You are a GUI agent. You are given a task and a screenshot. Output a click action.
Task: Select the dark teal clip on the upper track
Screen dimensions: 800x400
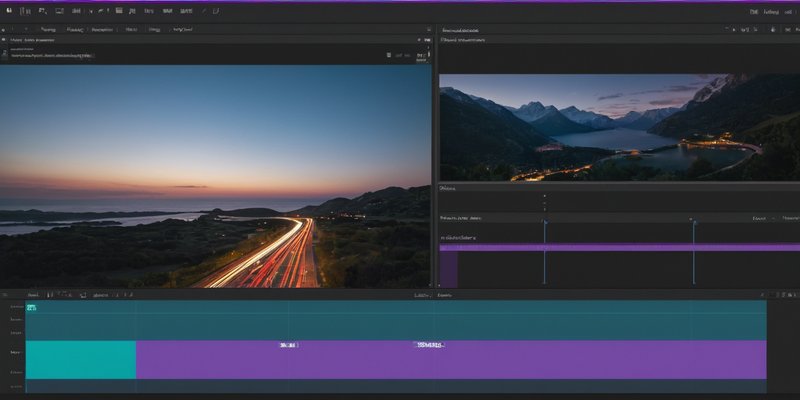[396, 320]
